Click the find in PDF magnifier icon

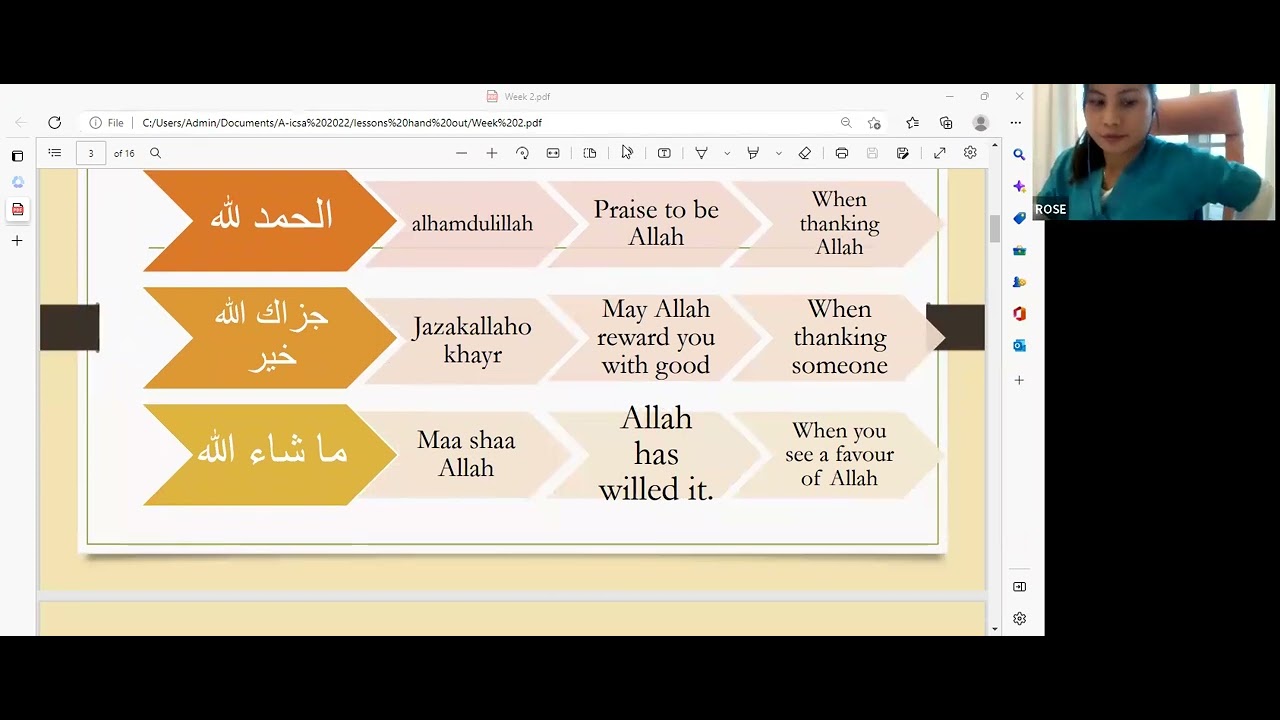pos(155,153)
